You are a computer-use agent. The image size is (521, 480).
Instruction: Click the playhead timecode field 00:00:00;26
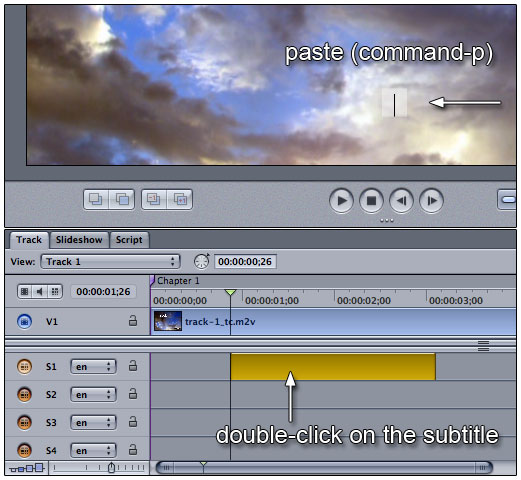(245, 262)
